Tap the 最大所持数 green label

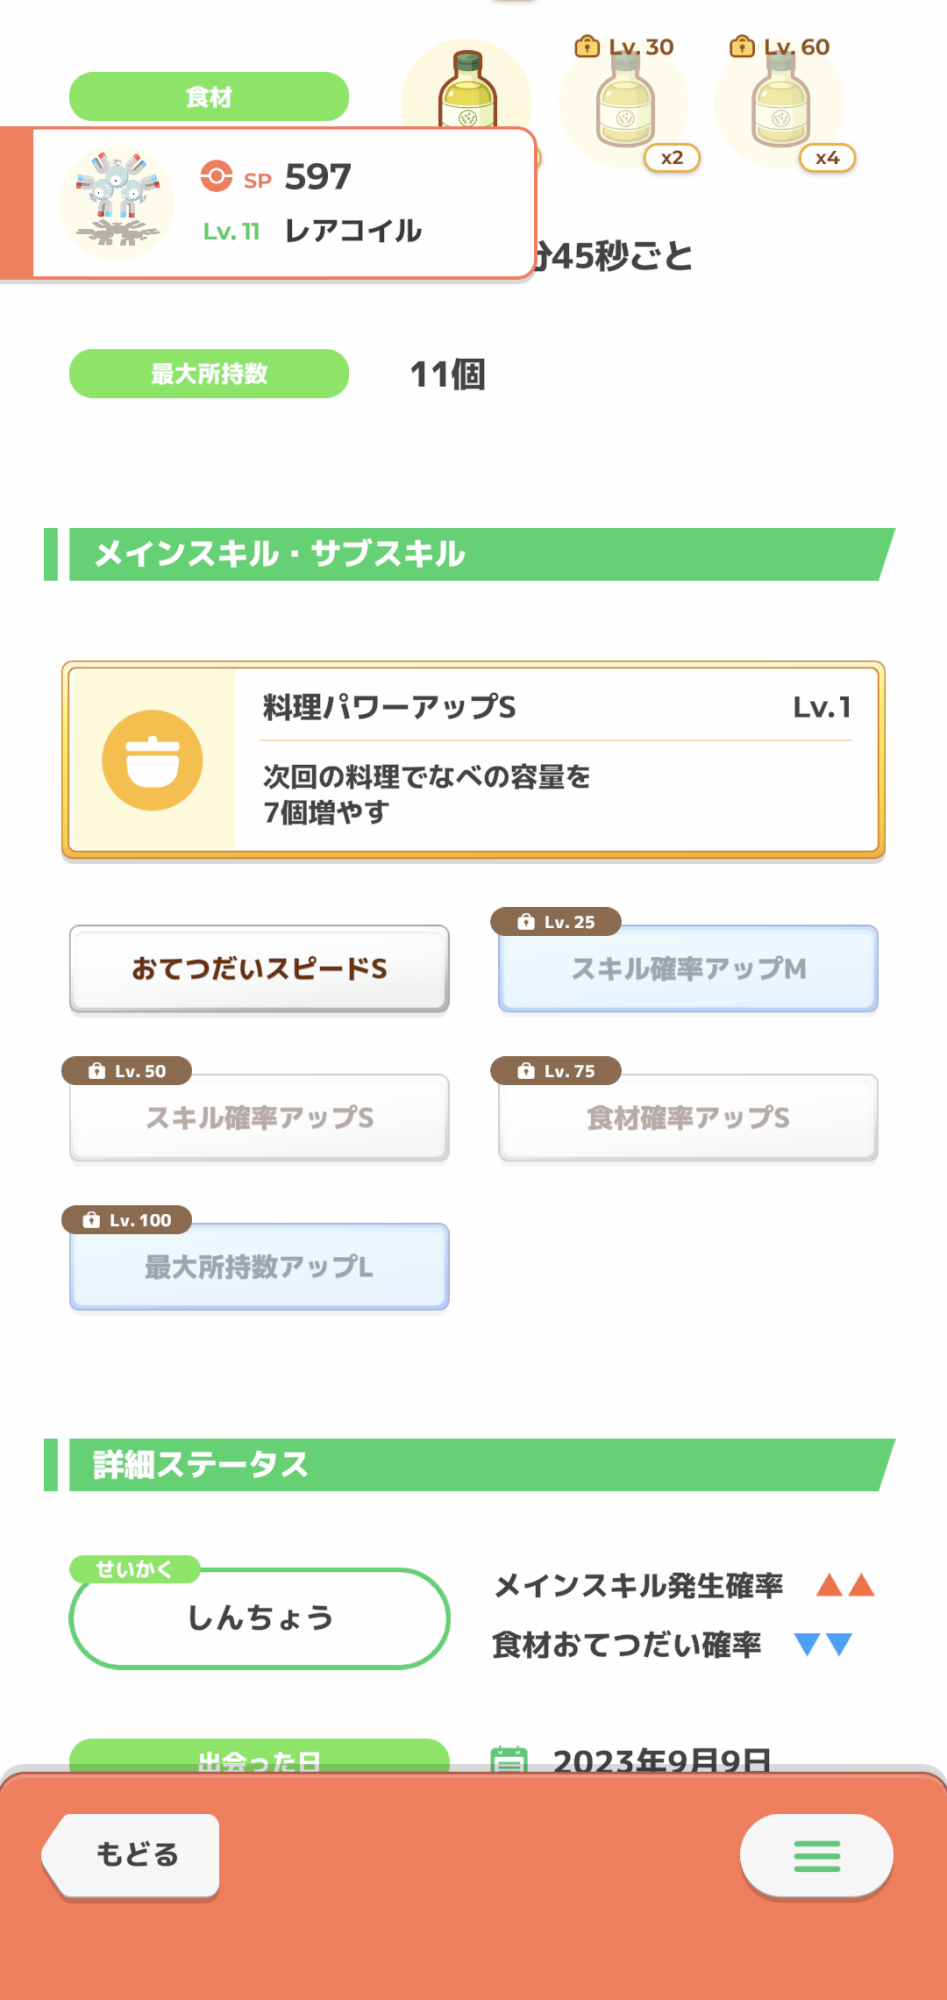tap(209, 374)
